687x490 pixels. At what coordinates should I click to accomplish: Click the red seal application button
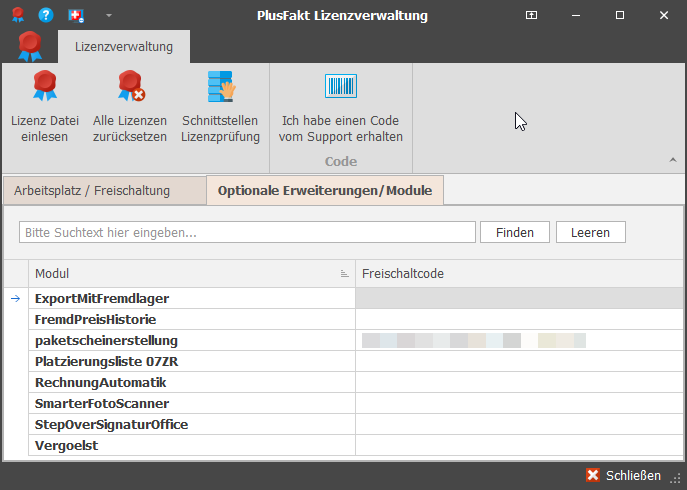(30, 46)
